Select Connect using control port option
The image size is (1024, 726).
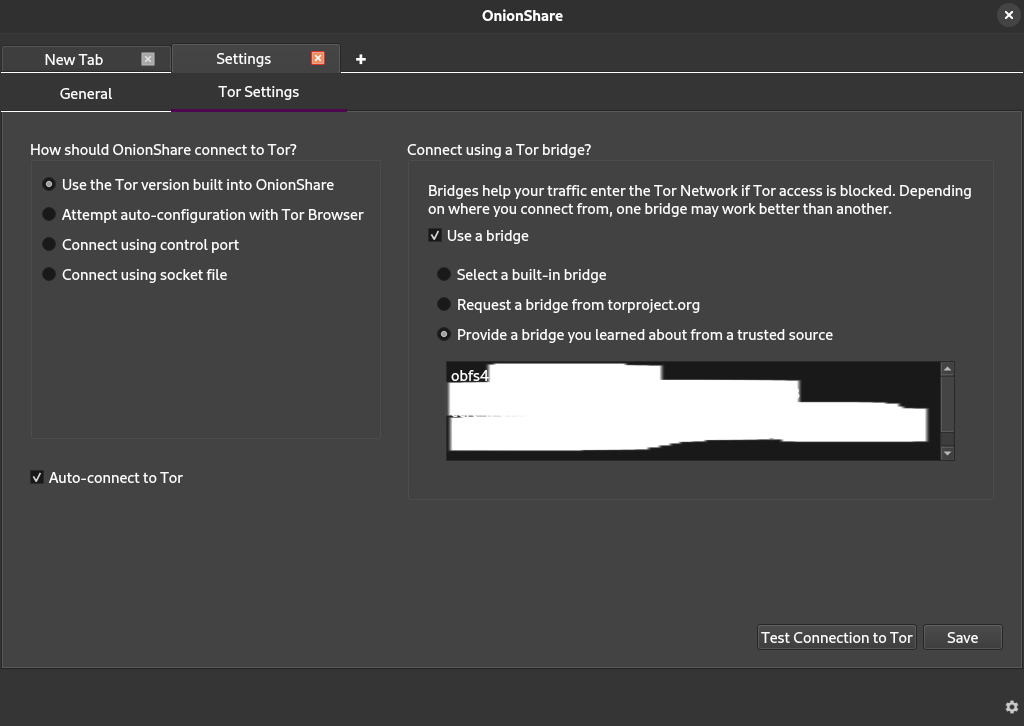49,245
